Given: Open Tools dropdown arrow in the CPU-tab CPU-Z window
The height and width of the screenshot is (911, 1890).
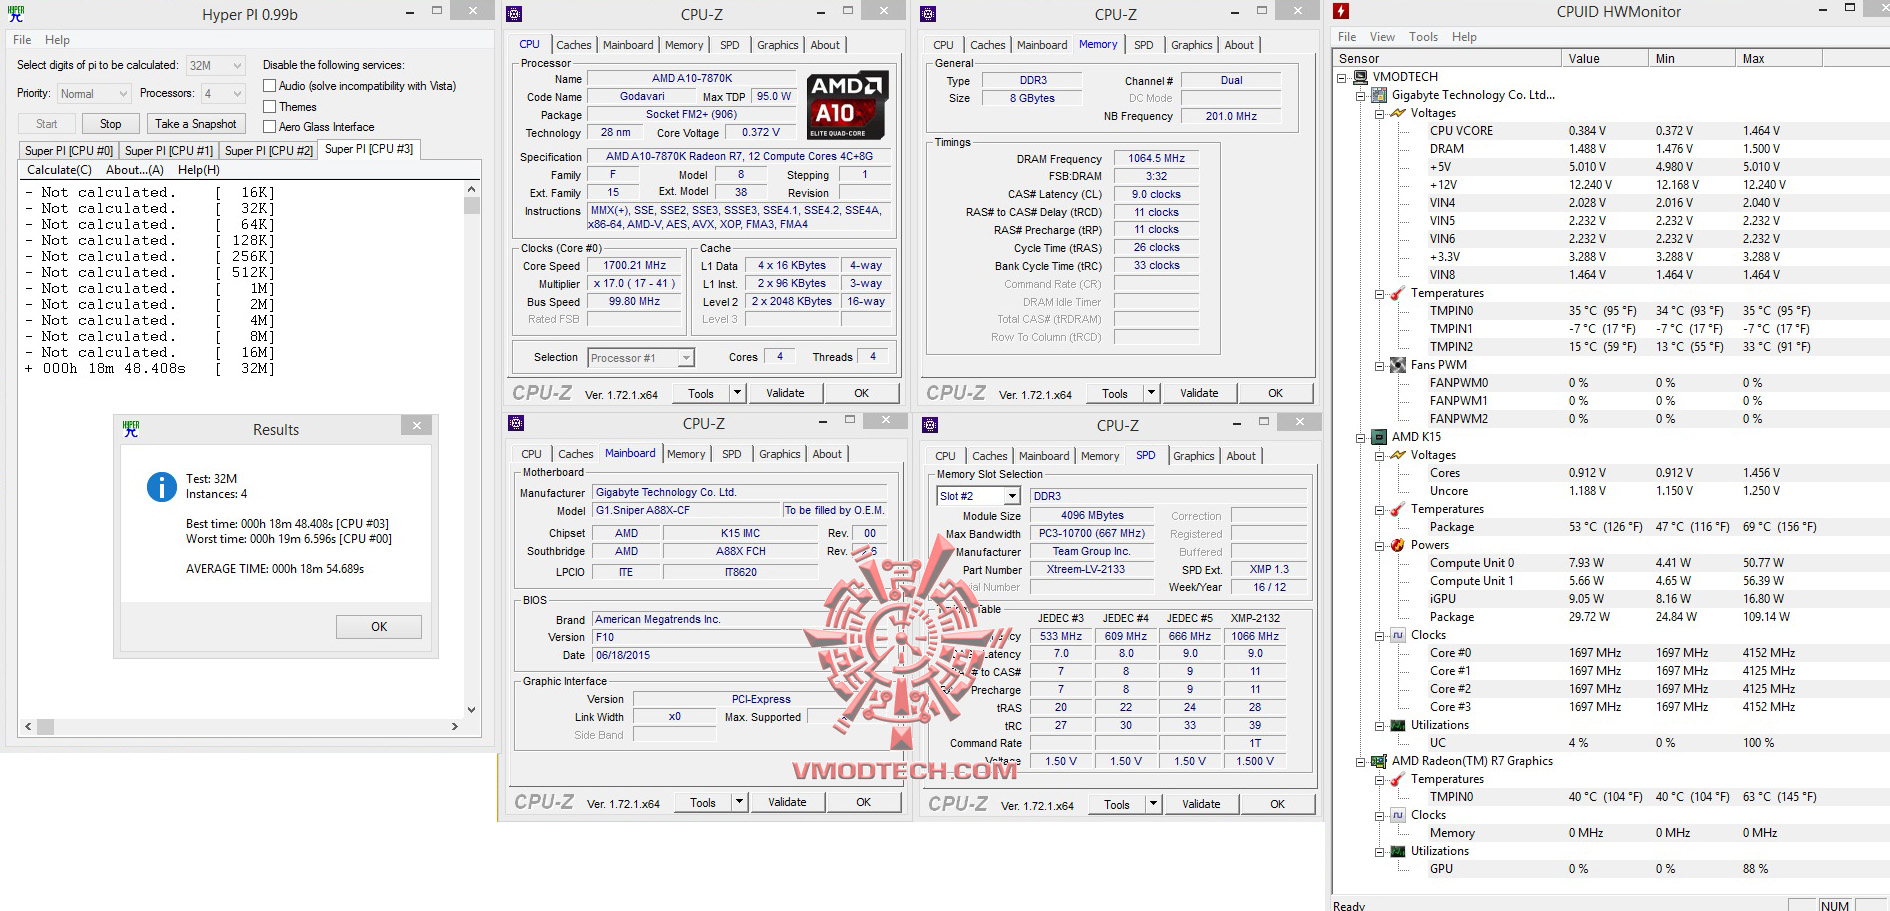Looking at the screenshot, I should point(737,393).
